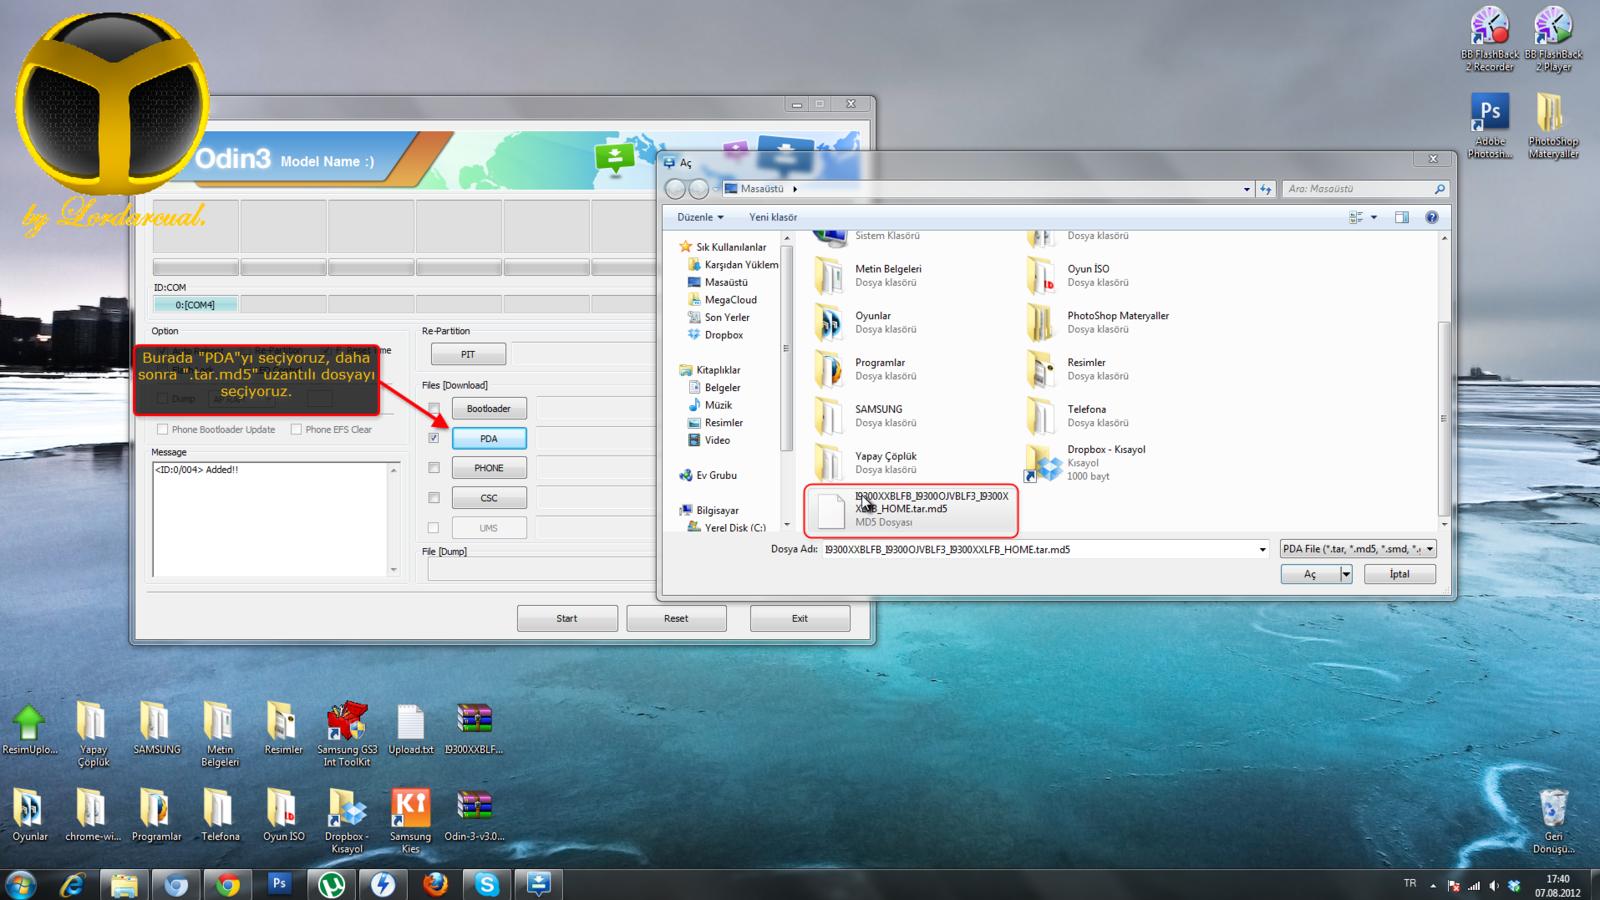1600x900 pixels.
Task: Click Exit button in Odin
Action: (800, 618)
